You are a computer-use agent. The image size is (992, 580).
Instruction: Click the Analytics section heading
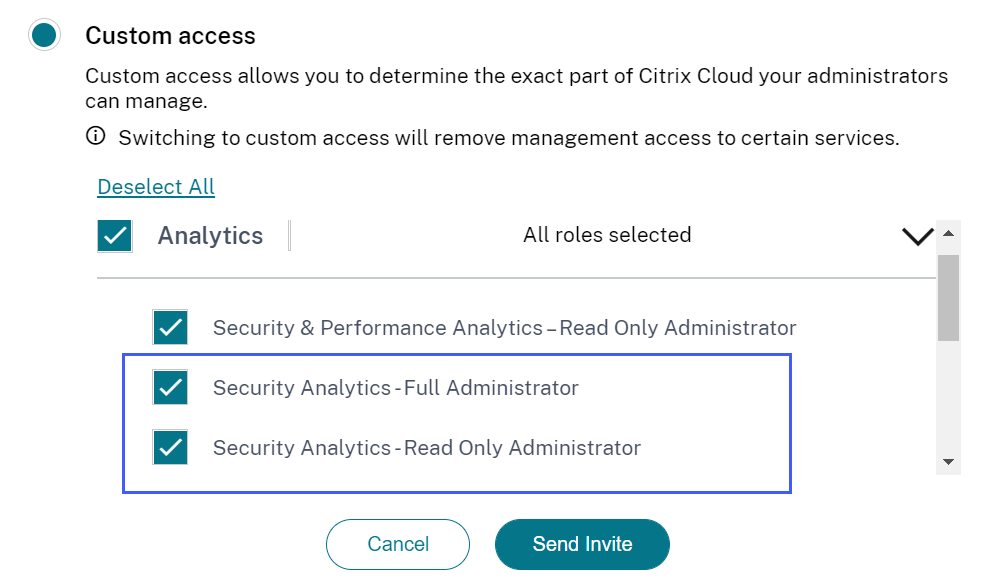210,236
